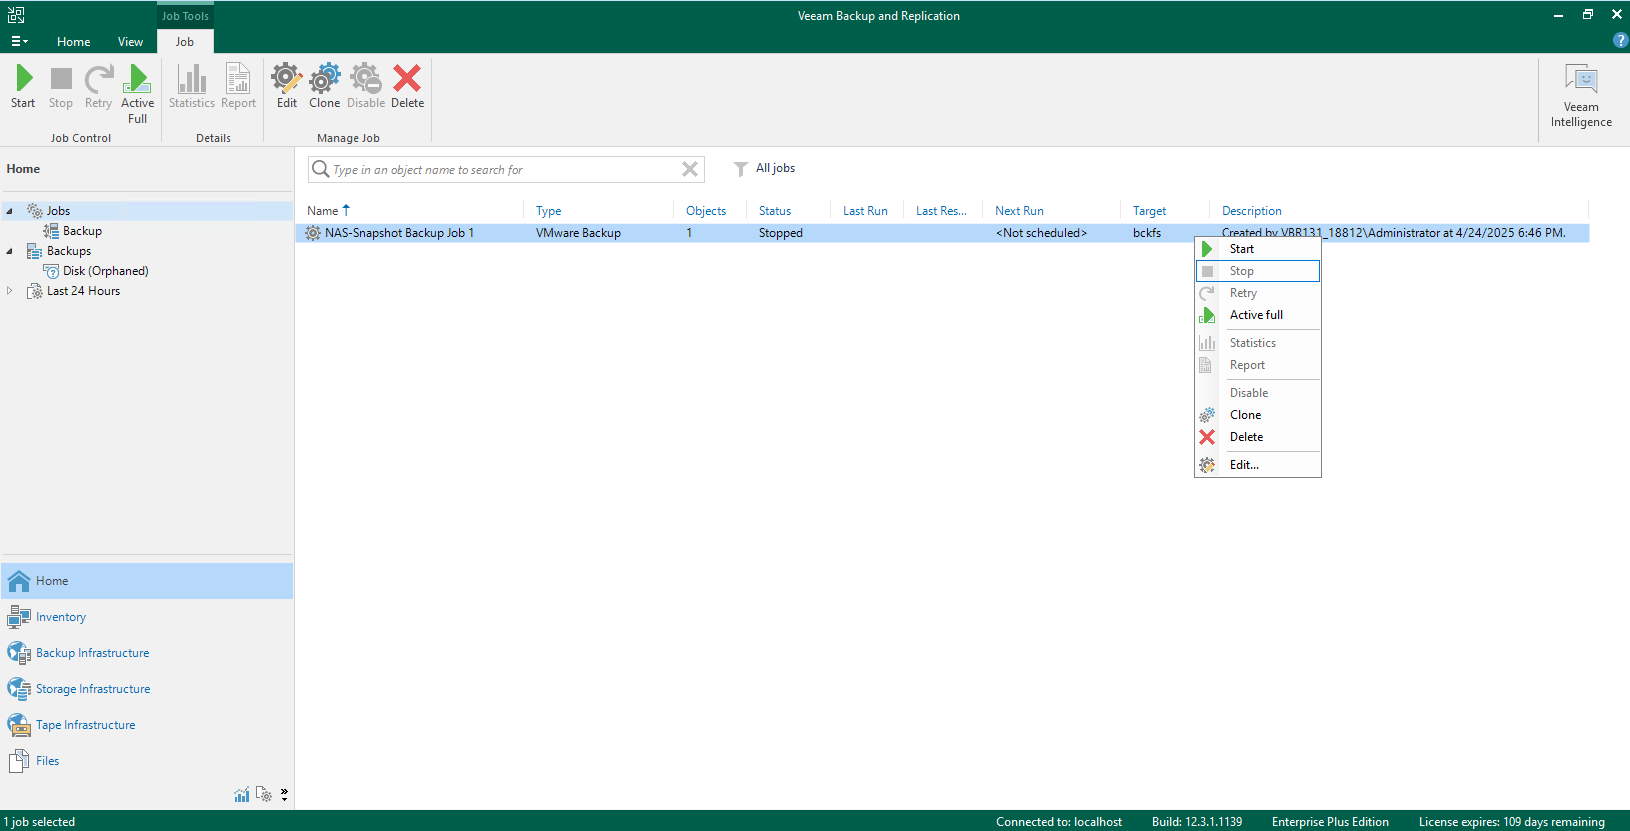Select Backup under Jobs
The width and height of the screenshot is (1630, 831).
82,231
